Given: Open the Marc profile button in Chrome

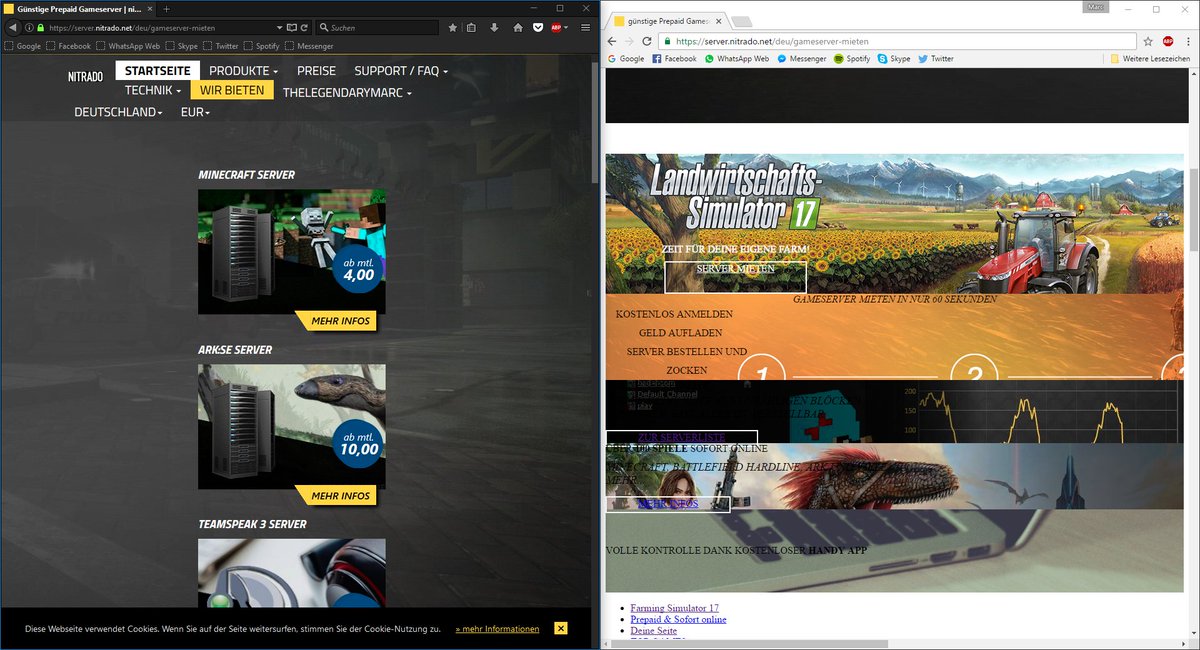Looking at the screenshot, I should [1095, 8].
